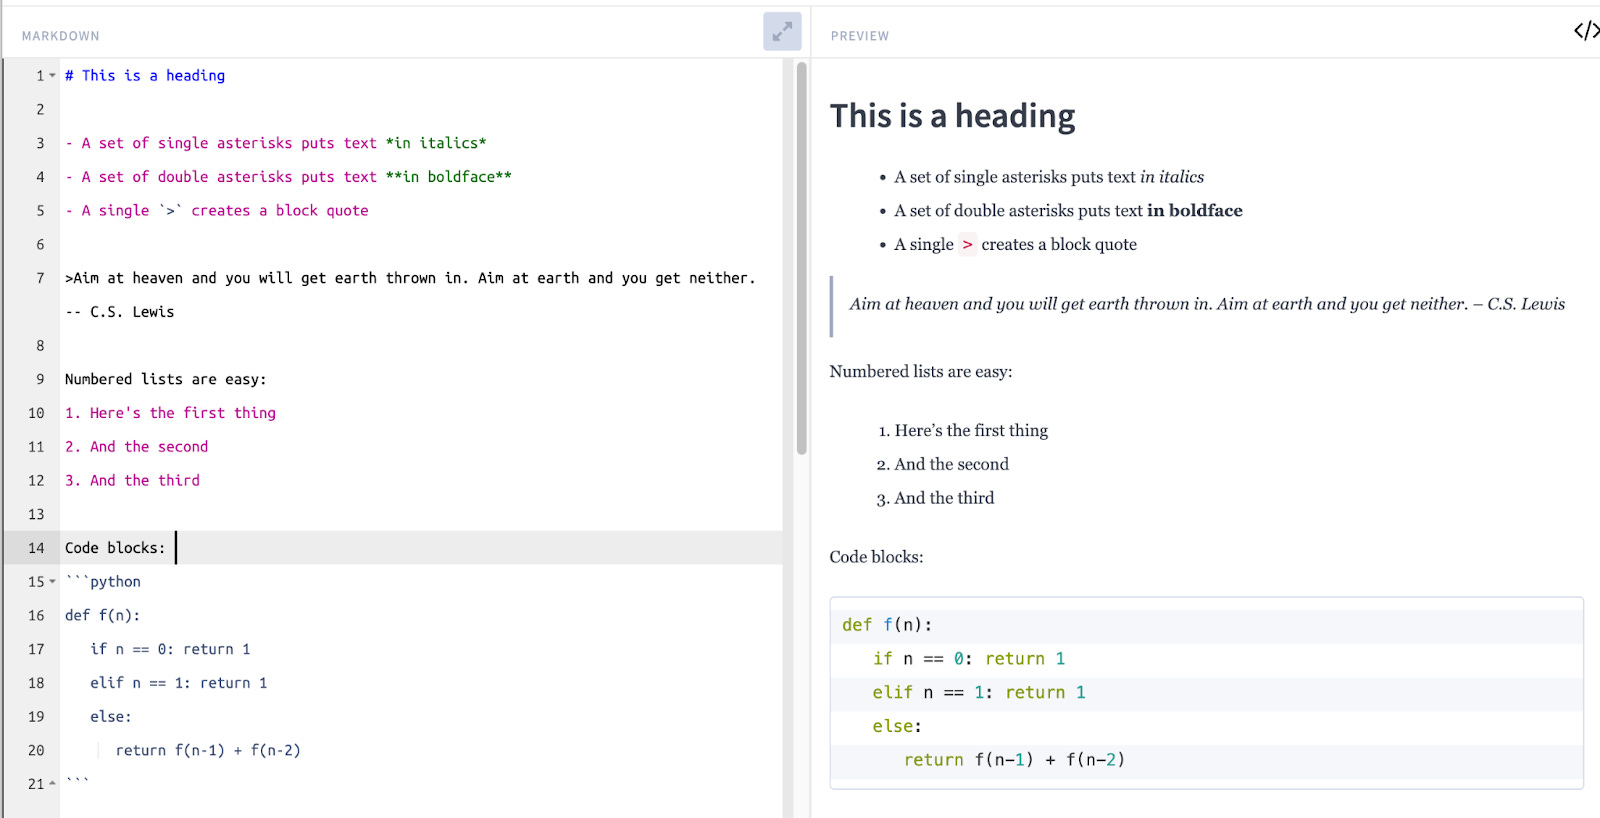The height and width of the screenshot is (818, 1600).
Task: Click the preview heading 'This is a heading'
Action: tap(952, 116)
